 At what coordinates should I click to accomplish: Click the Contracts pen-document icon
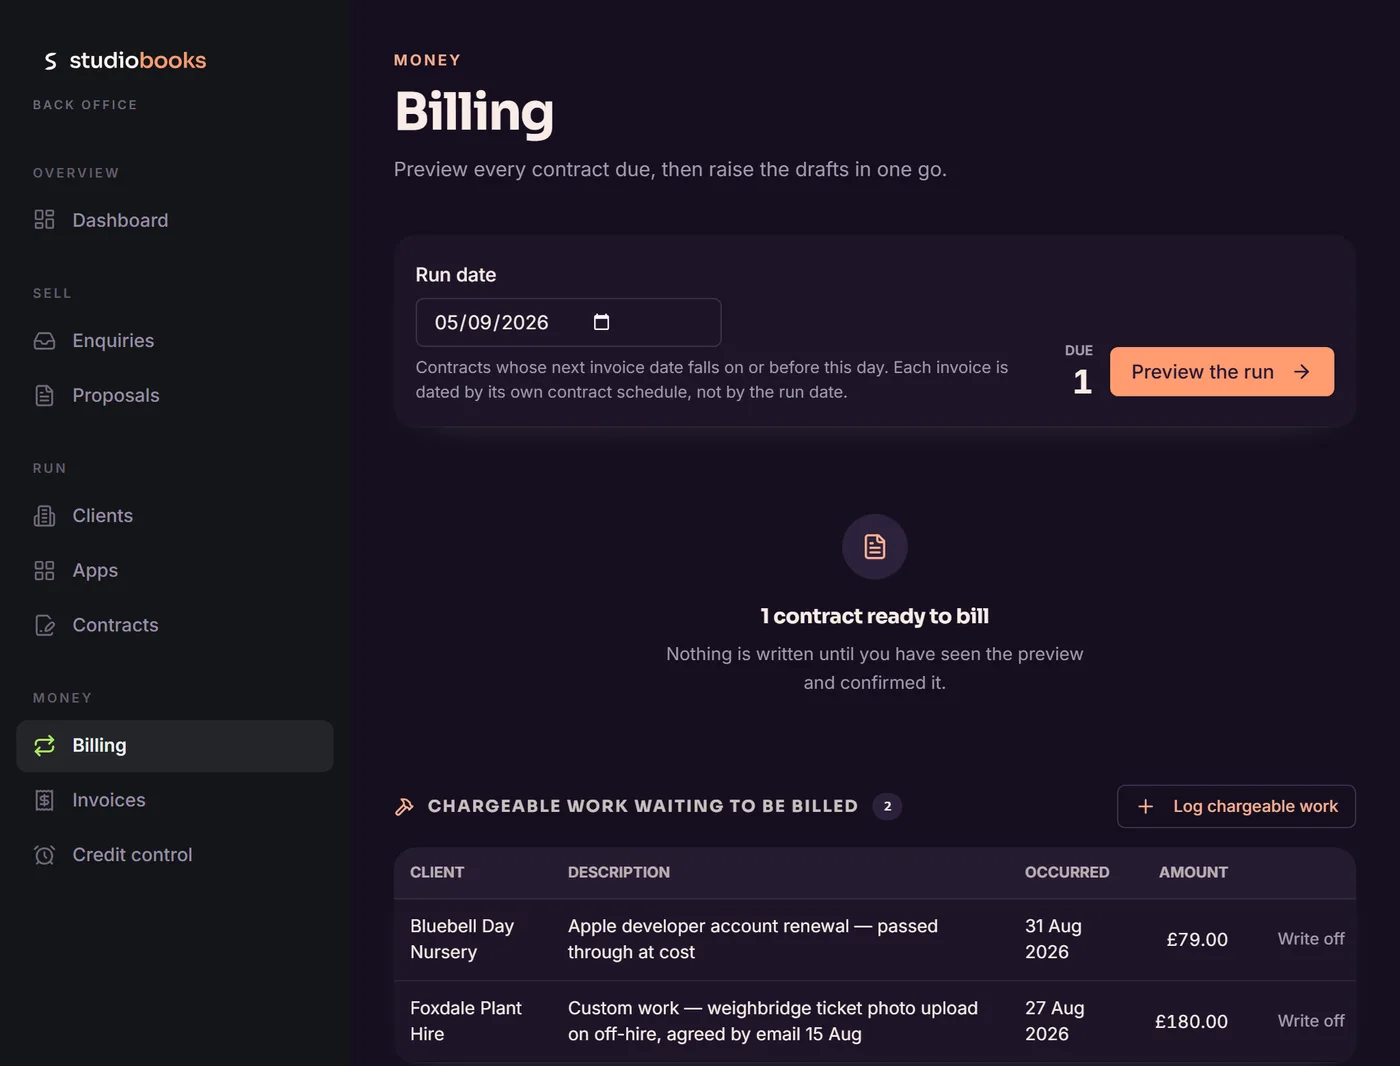[x=44, y=625]
